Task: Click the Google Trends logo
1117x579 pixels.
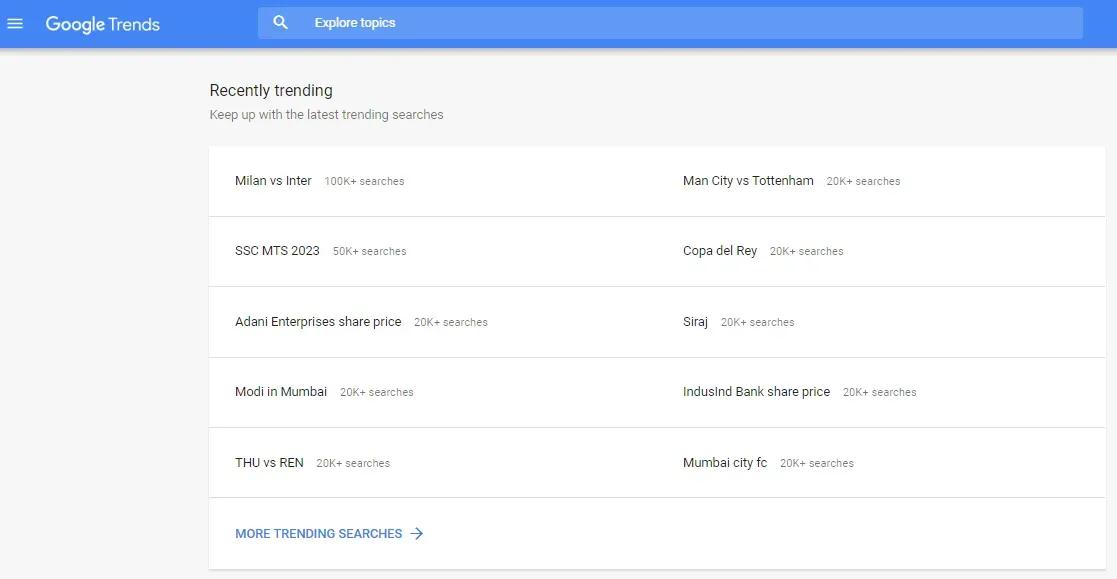Action: point(103,24)
